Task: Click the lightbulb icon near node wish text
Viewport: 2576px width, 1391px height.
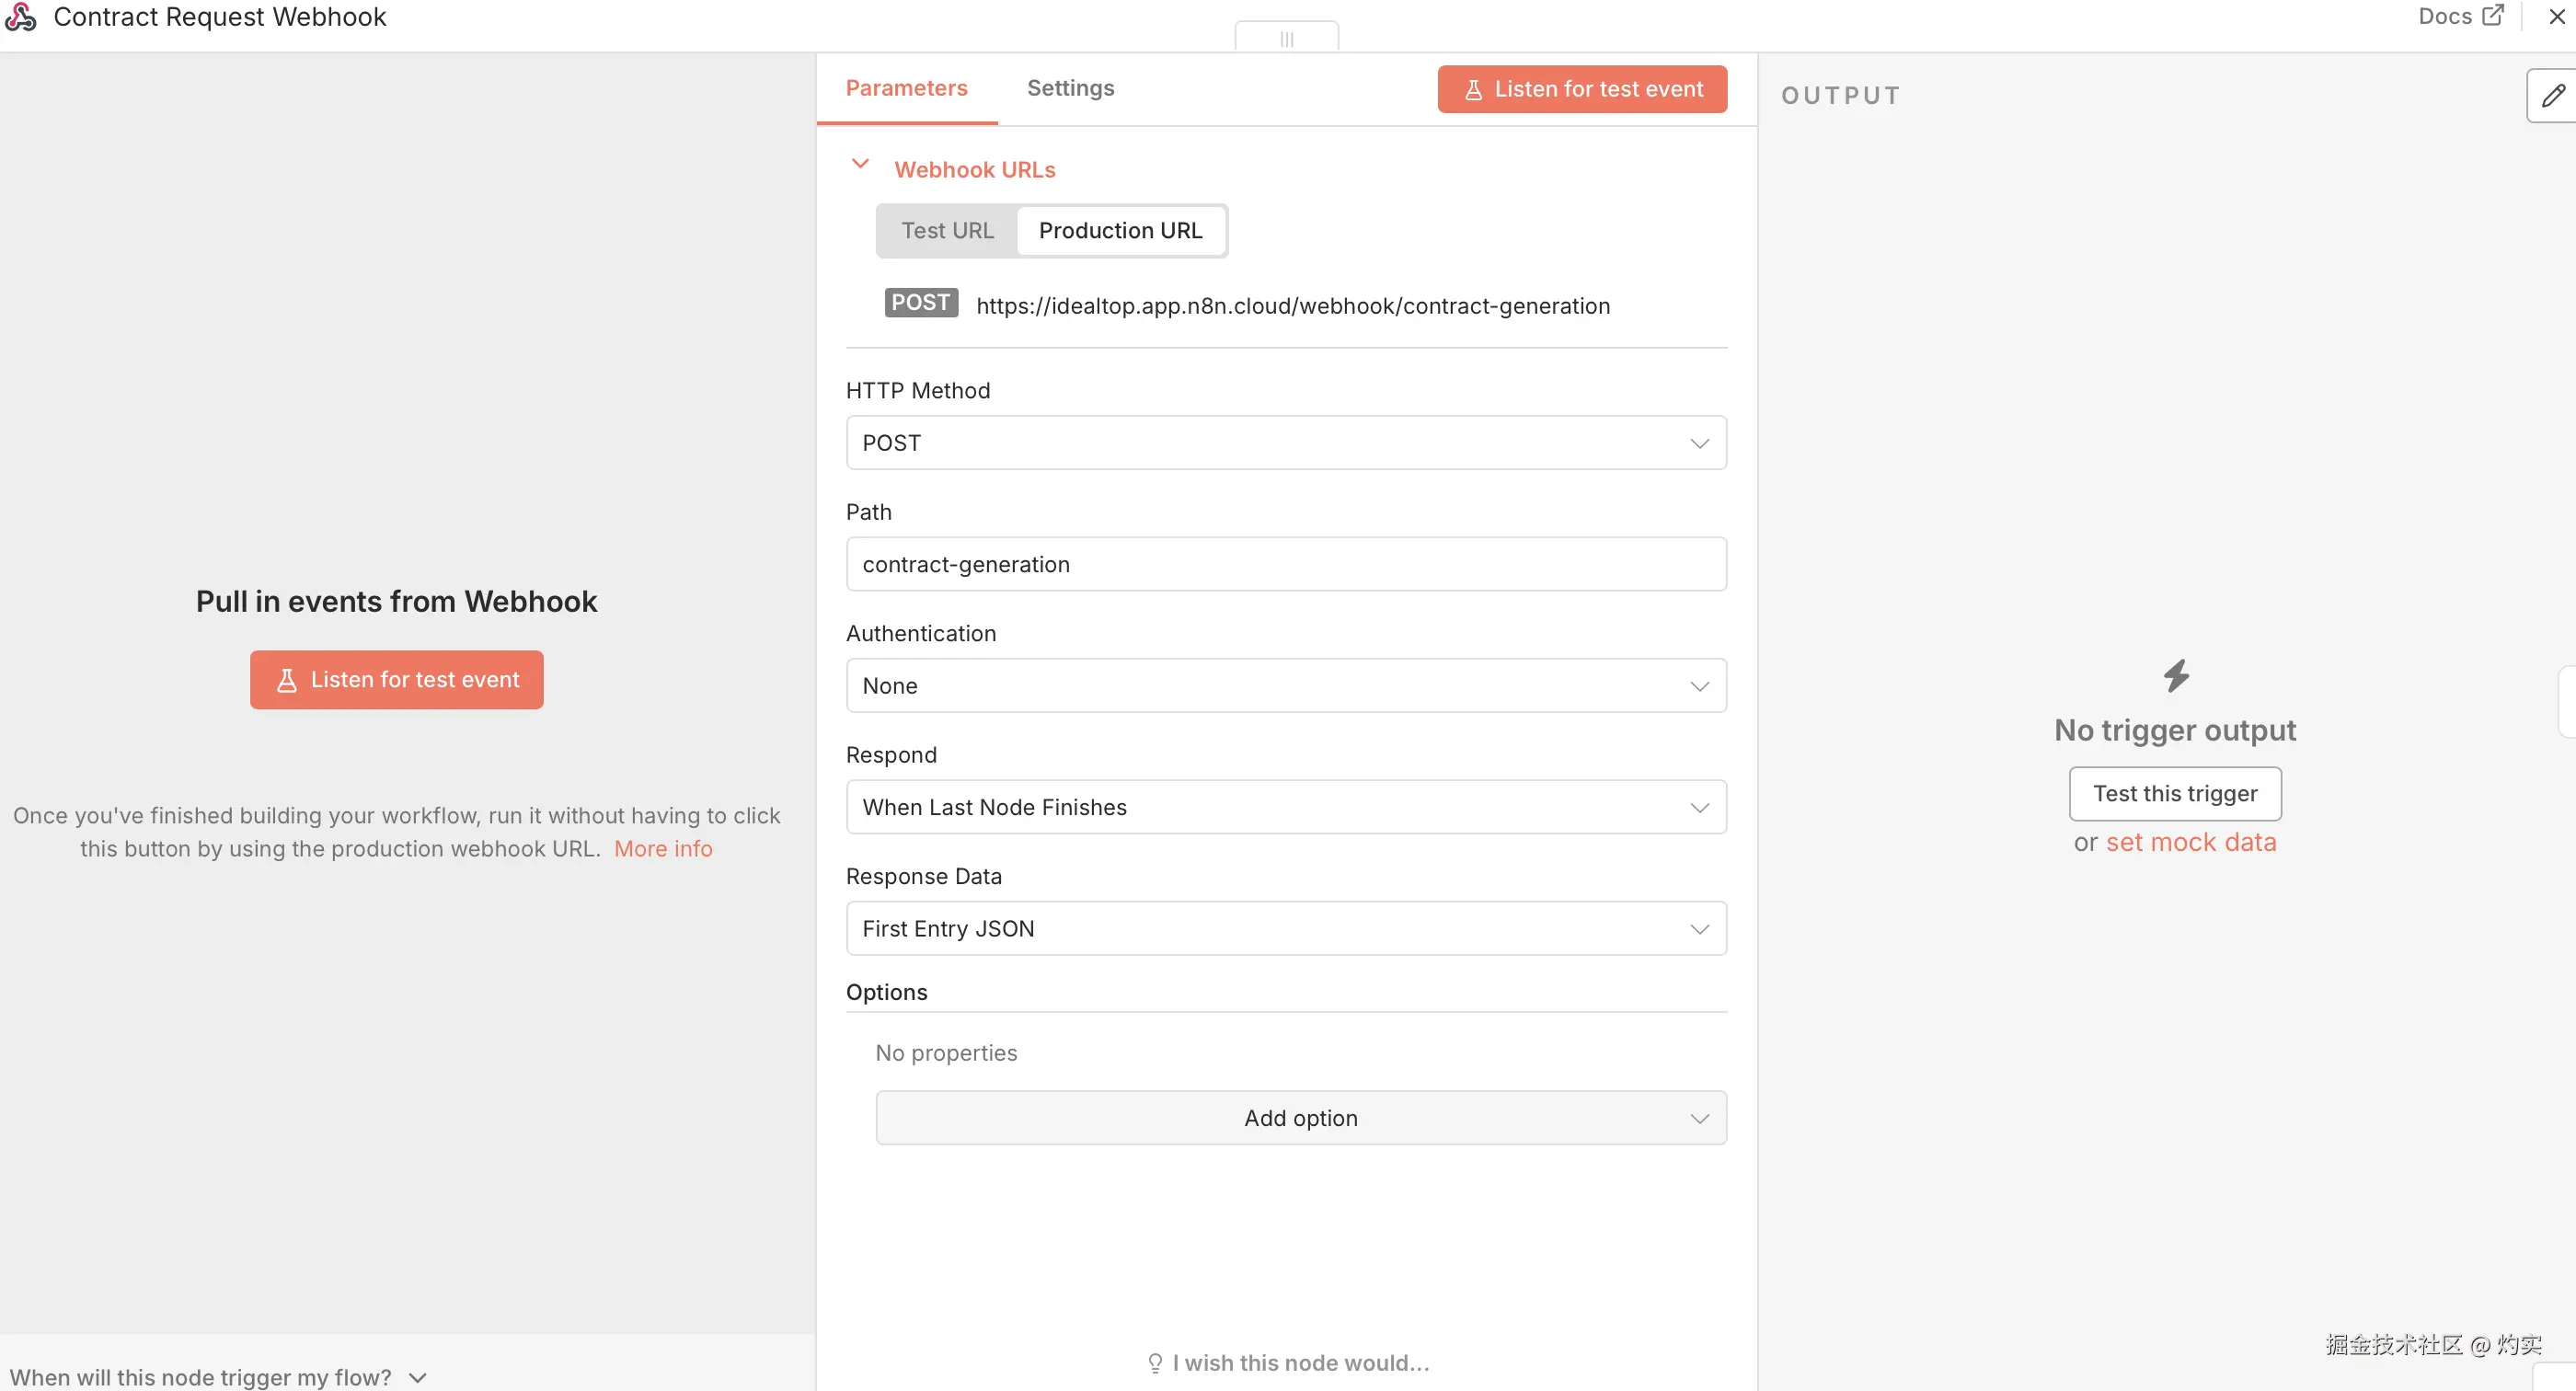Action: 1155,1362
